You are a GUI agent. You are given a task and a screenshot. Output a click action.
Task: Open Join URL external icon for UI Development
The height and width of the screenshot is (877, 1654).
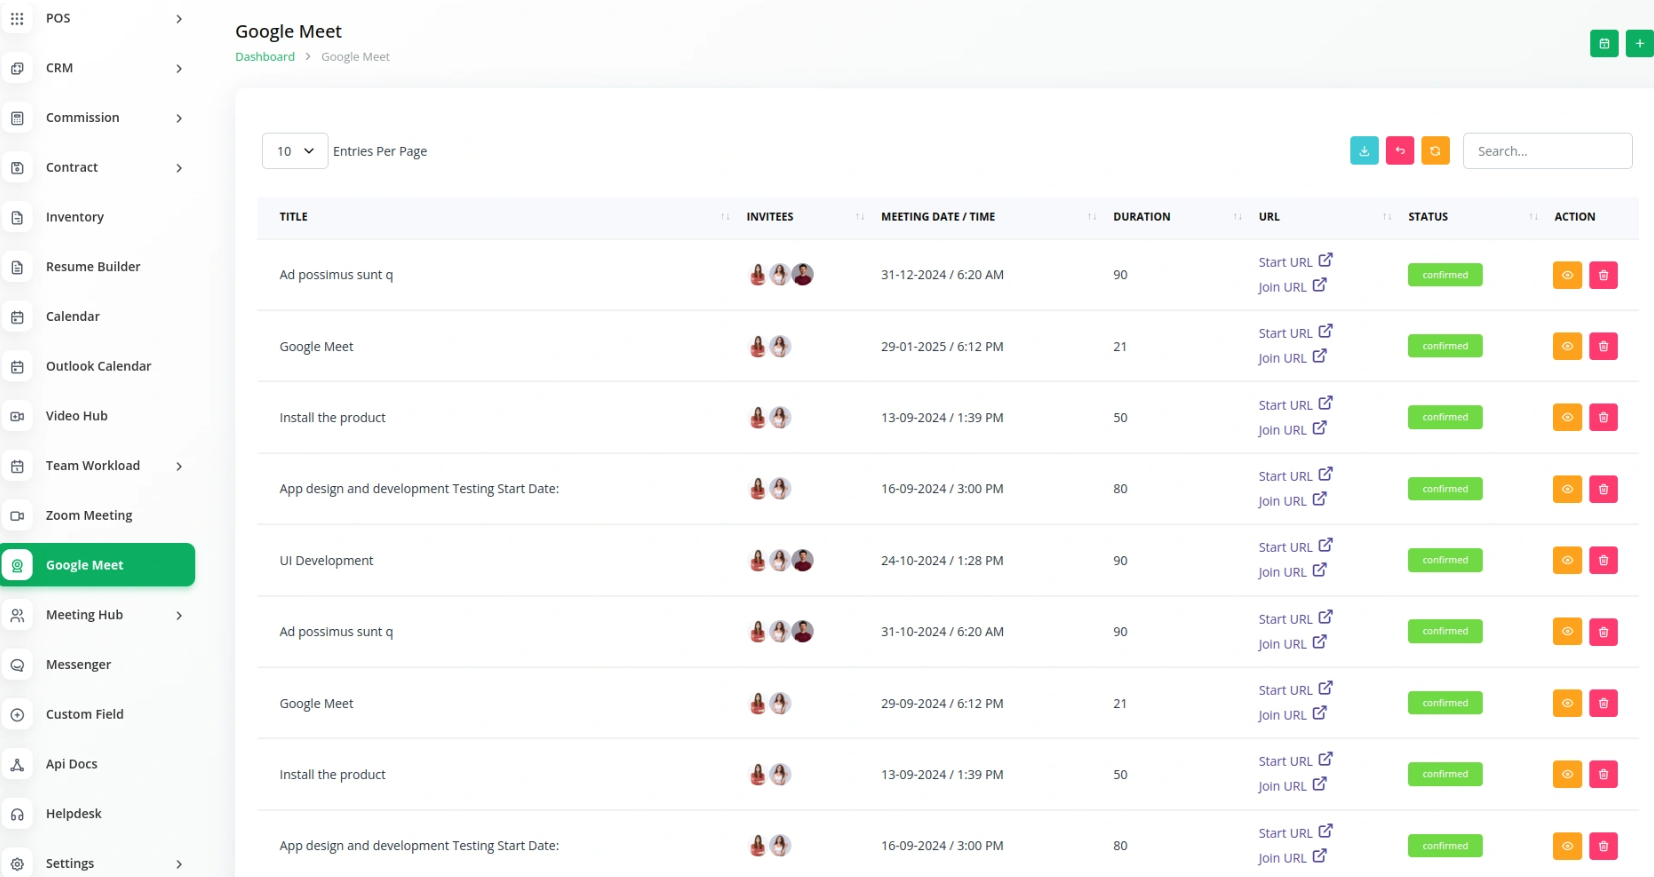point(1319,570)
